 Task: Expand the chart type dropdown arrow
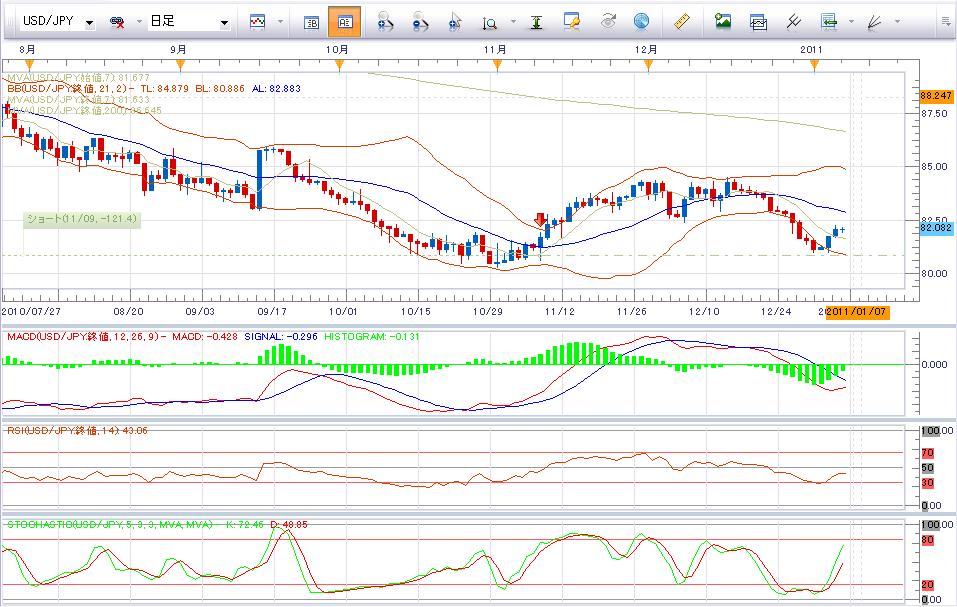tap(280, 22)
